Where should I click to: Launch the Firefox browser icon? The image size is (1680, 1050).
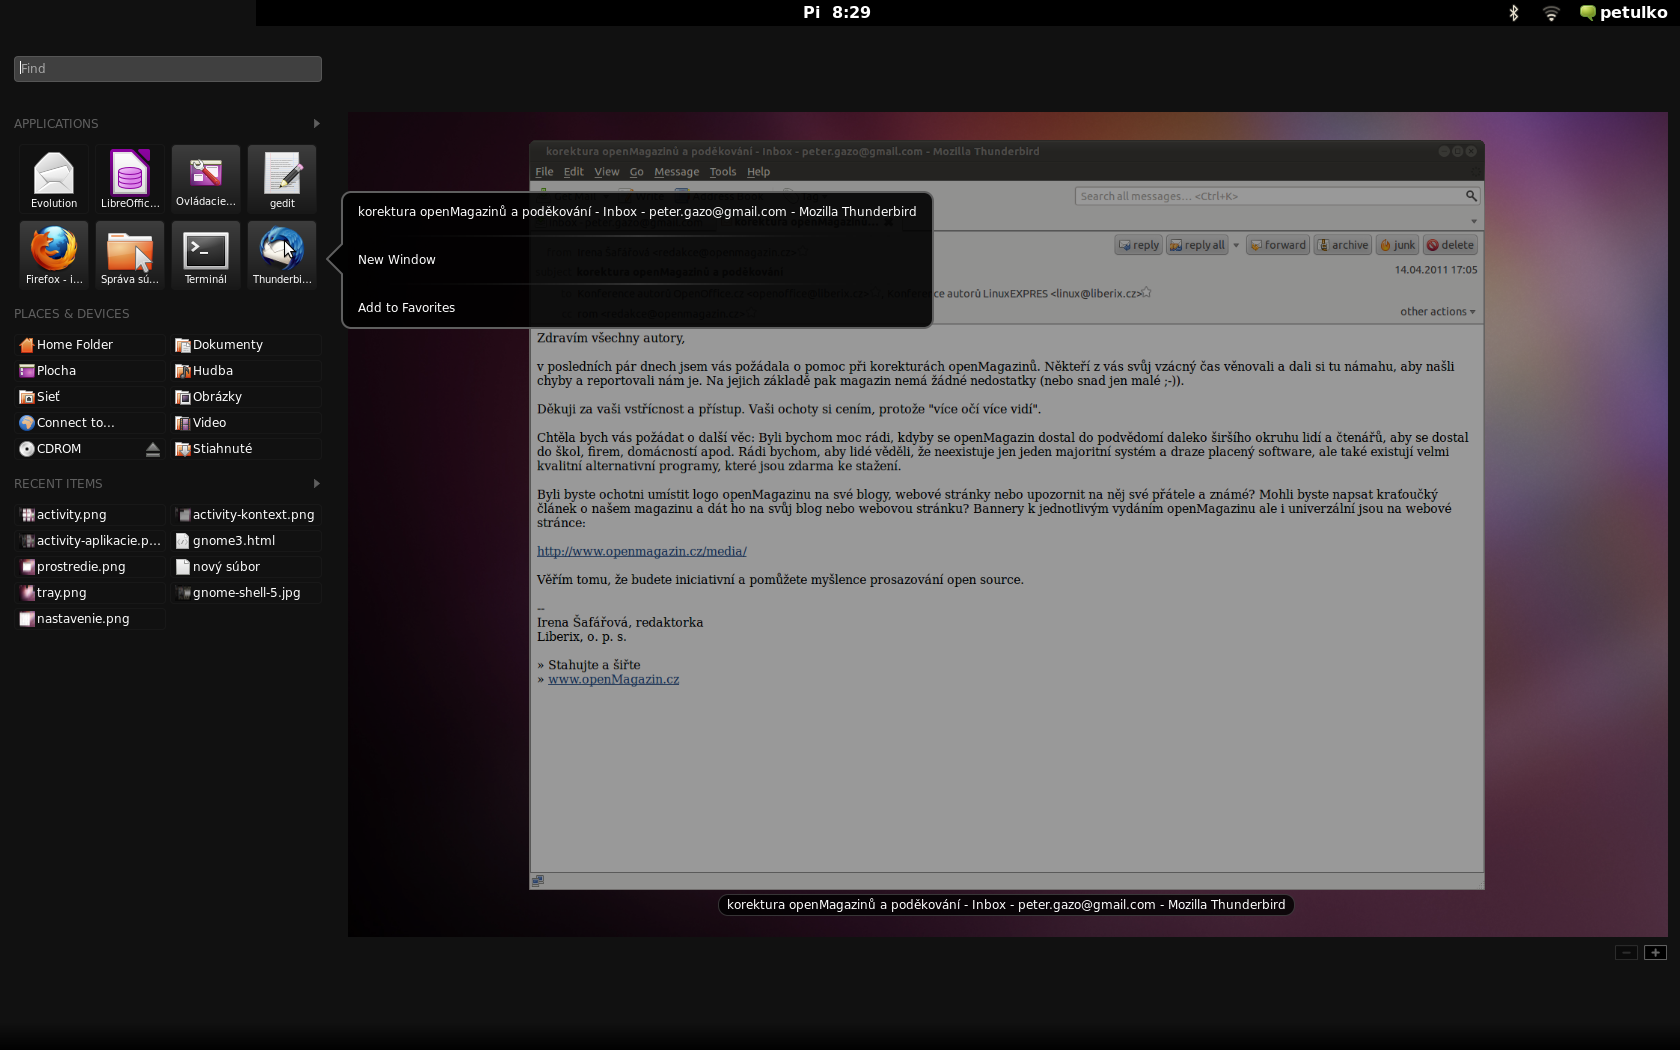coord(54,254)
